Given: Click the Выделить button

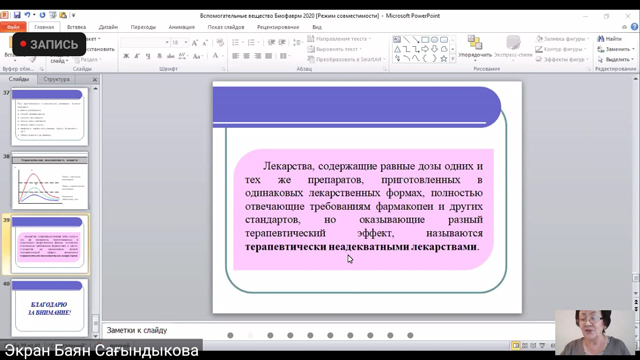Looking at the screenshot, I should [616, 59].
